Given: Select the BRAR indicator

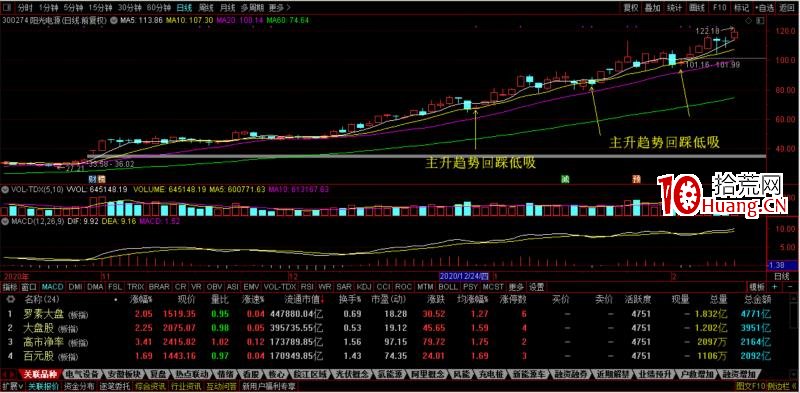Looking at the screenshot, I should pyautogui.click(x=159, y=287).
